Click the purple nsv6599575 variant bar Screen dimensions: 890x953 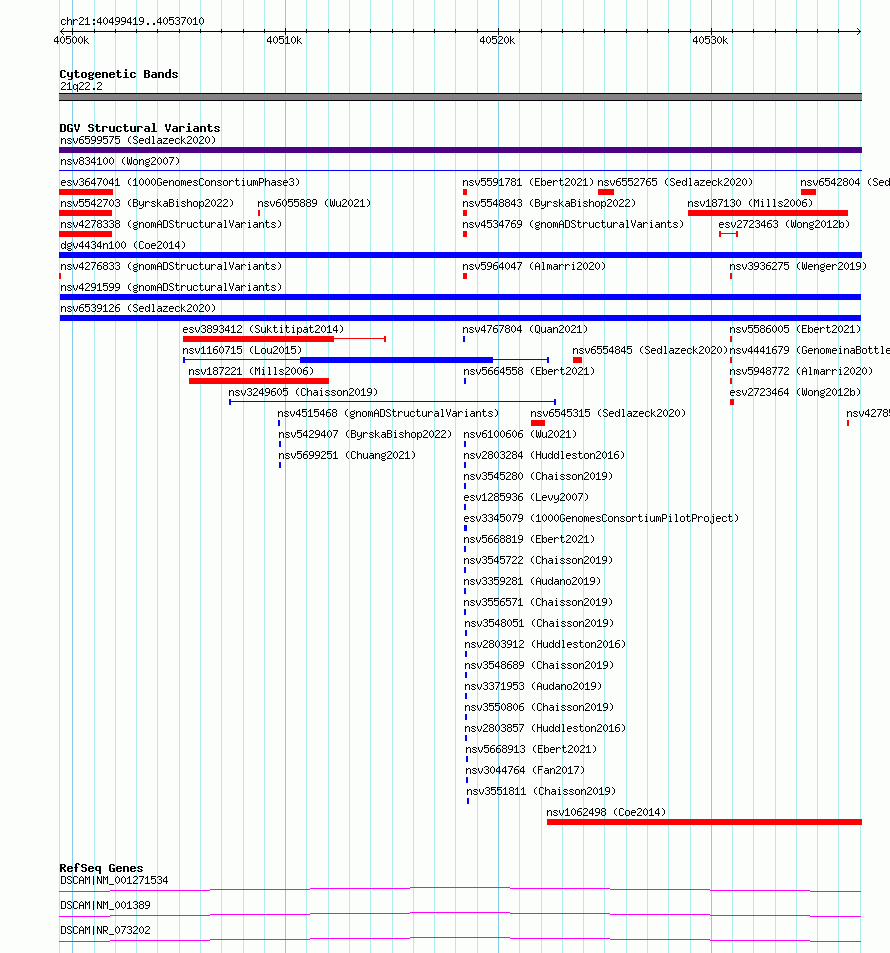coord(460,150)
